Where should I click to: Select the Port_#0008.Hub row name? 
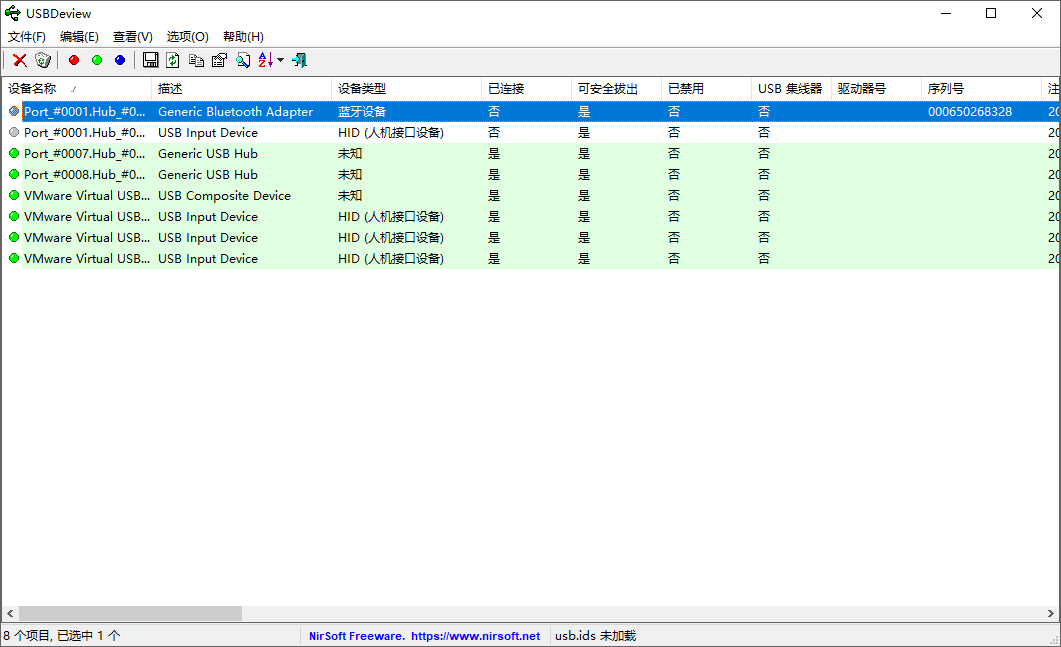85,175
